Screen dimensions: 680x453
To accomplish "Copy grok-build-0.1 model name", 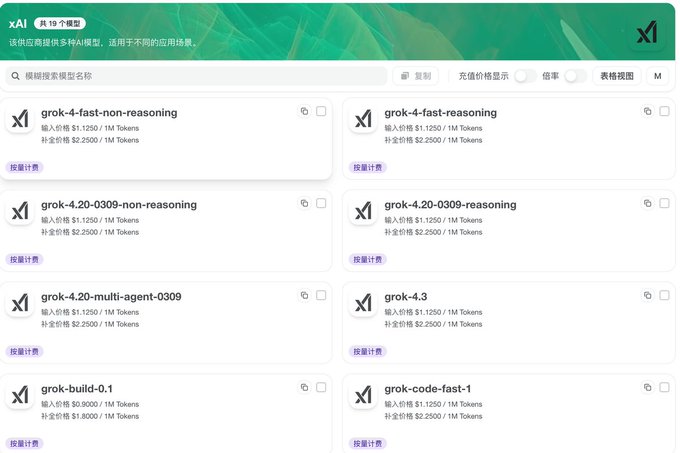I will pos(304,387).
